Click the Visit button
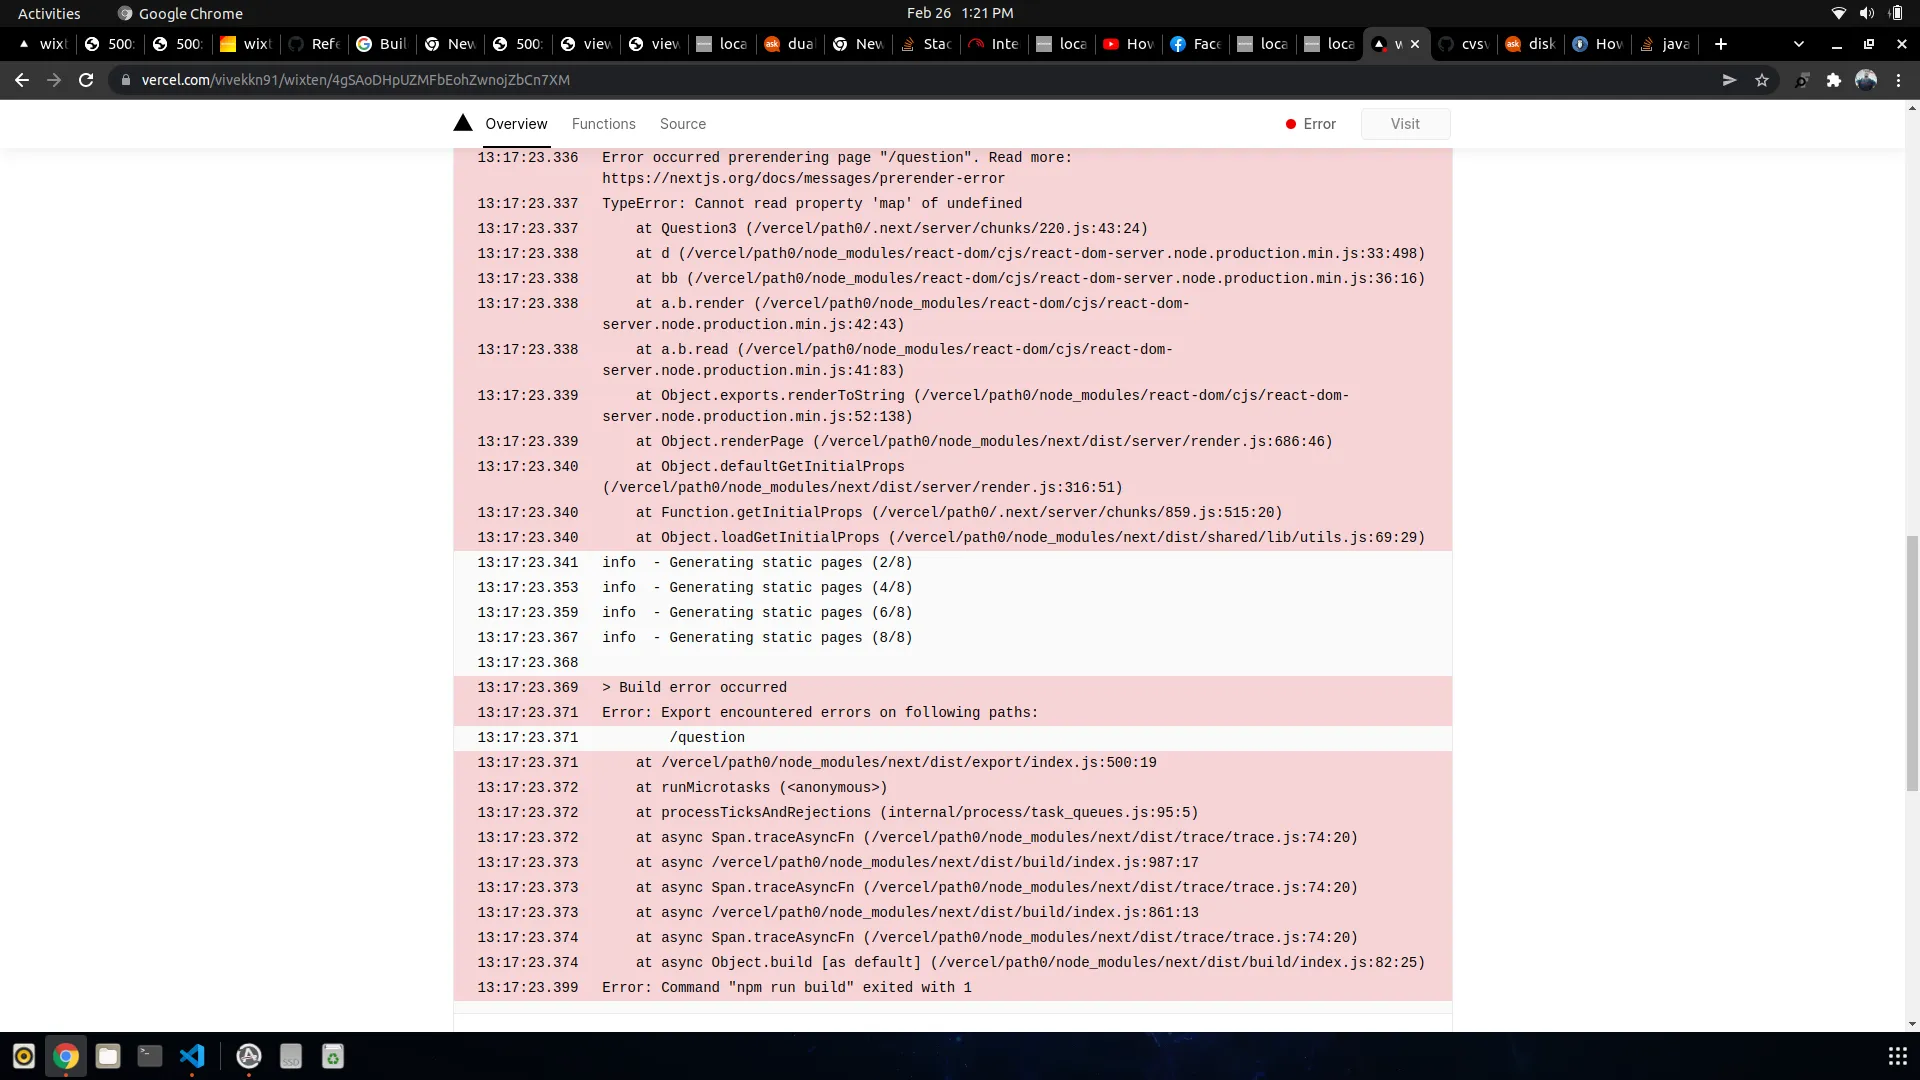Viewport: 1920px width, 1080px height. tap(1404, 124)
